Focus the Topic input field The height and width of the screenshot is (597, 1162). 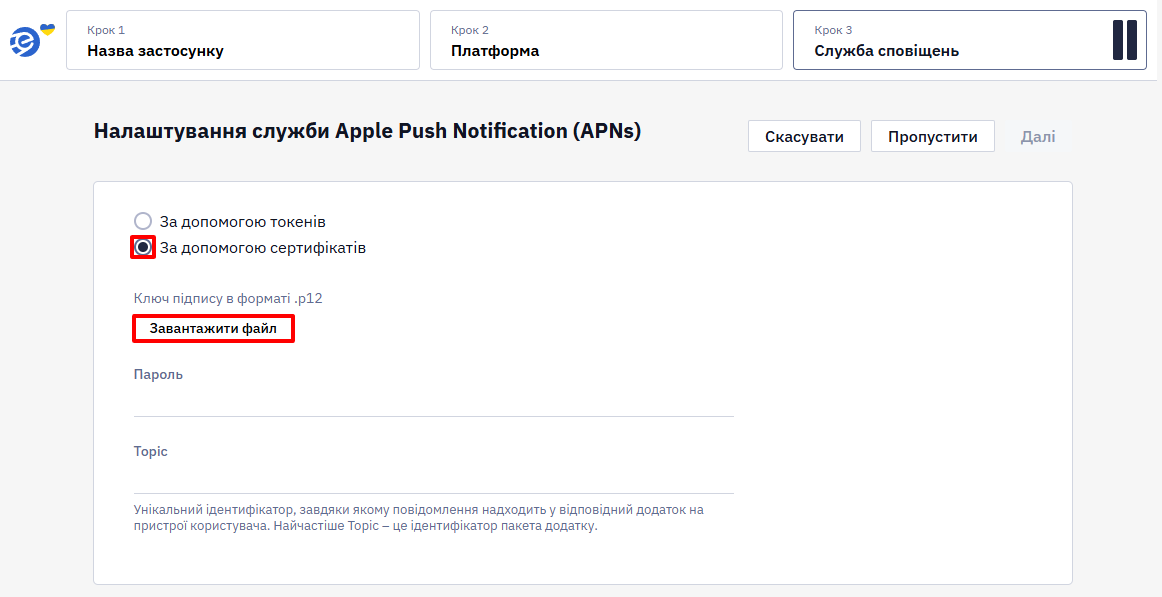pos(434,478)
